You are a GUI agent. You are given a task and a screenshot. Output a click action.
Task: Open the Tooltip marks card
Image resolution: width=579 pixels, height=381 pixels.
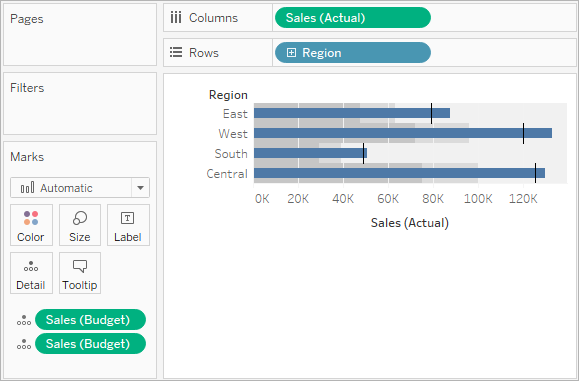pos(80,273)
